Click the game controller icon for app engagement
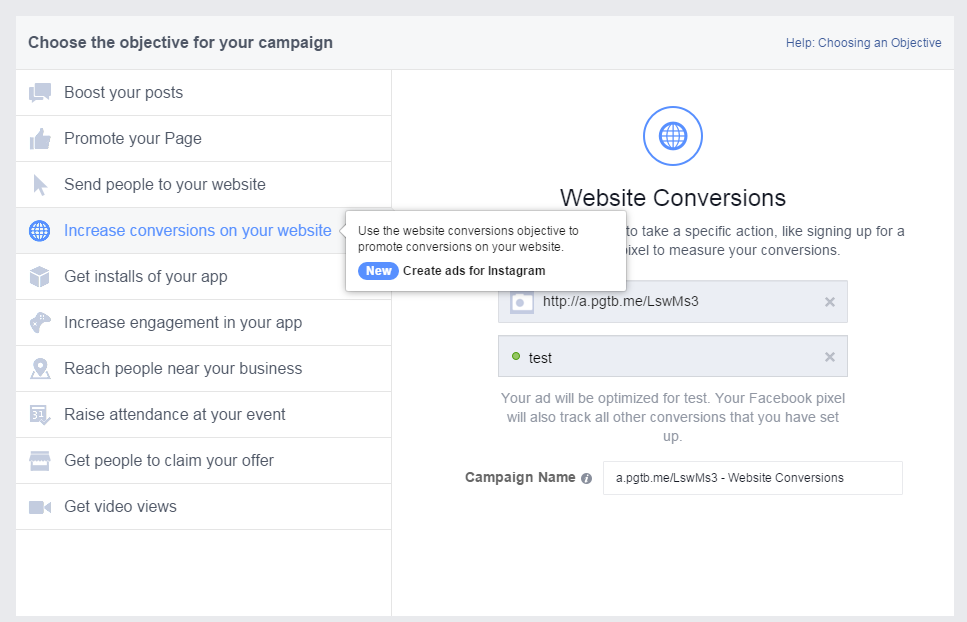This screenshot has width=967, height=622. coord(40,323)
